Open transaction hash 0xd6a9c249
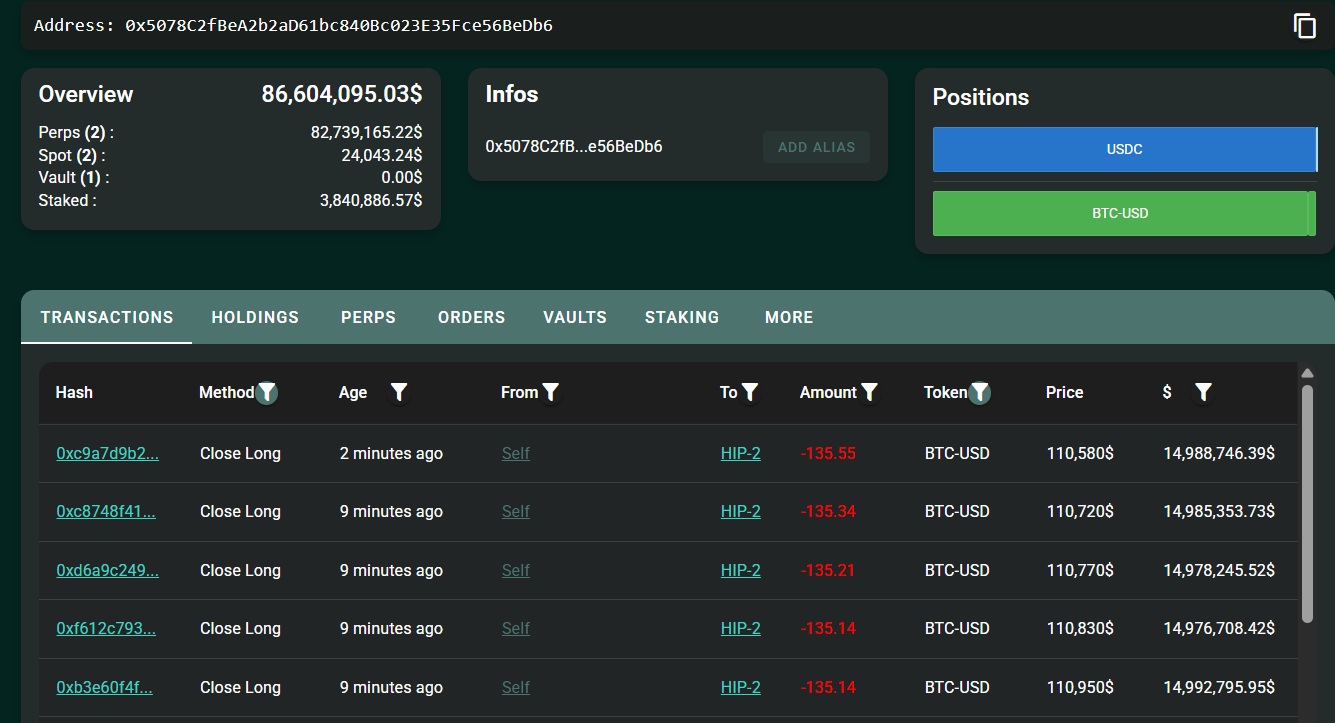This screenshot has height=723, width=1335. tap(107, 571)
